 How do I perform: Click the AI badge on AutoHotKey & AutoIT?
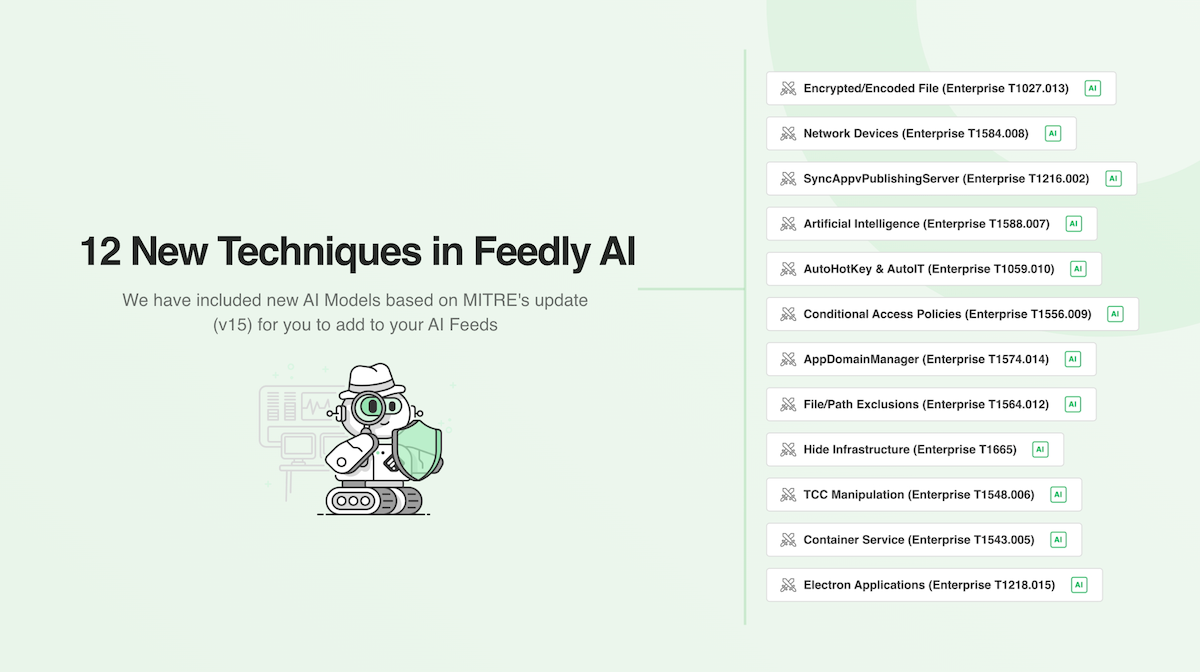(x=1077, y=269)
